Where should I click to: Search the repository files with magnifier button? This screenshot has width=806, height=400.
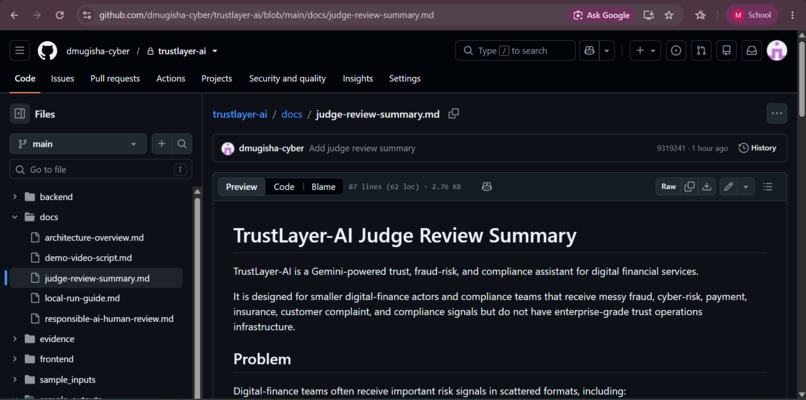182,144
